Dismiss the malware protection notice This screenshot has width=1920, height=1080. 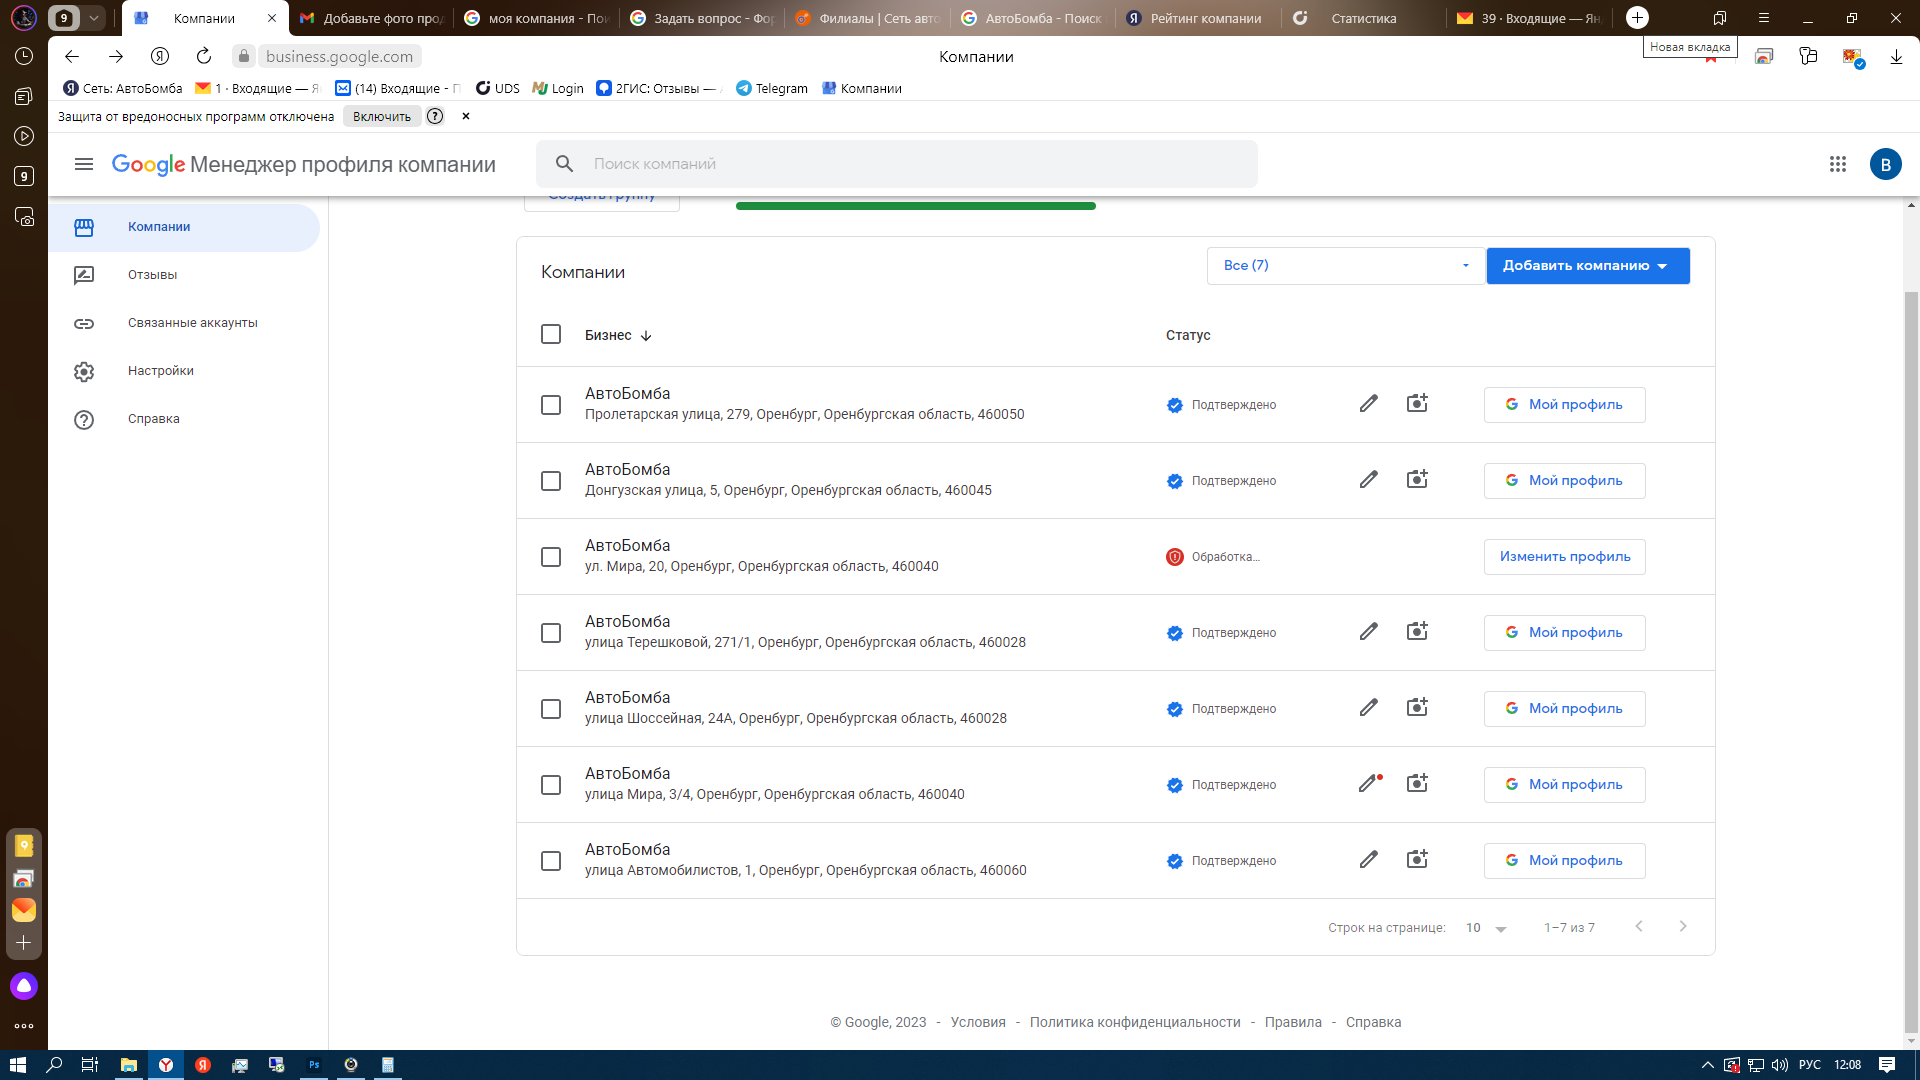point(466,116)
